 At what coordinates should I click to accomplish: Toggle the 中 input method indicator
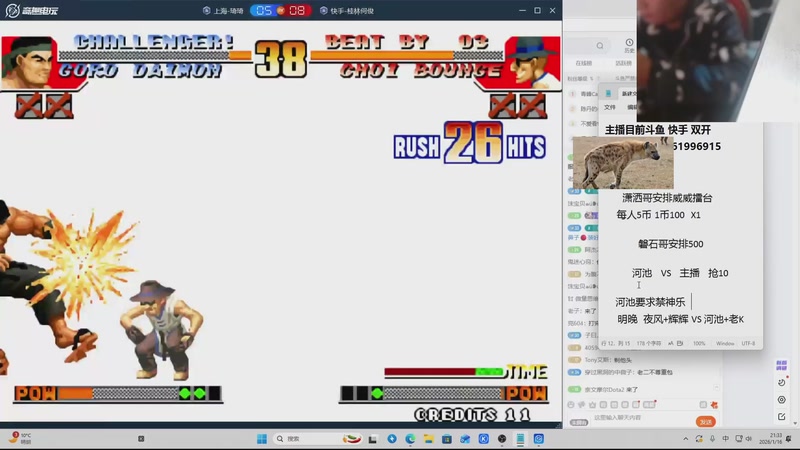(726, 439)
